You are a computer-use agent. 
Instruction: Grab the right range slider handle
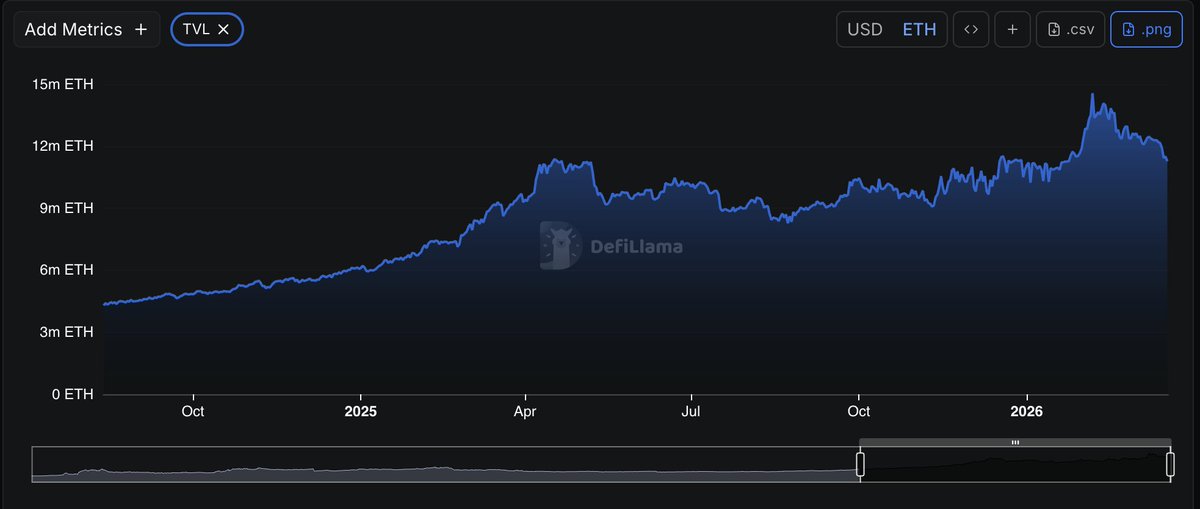pos(1170,464)
